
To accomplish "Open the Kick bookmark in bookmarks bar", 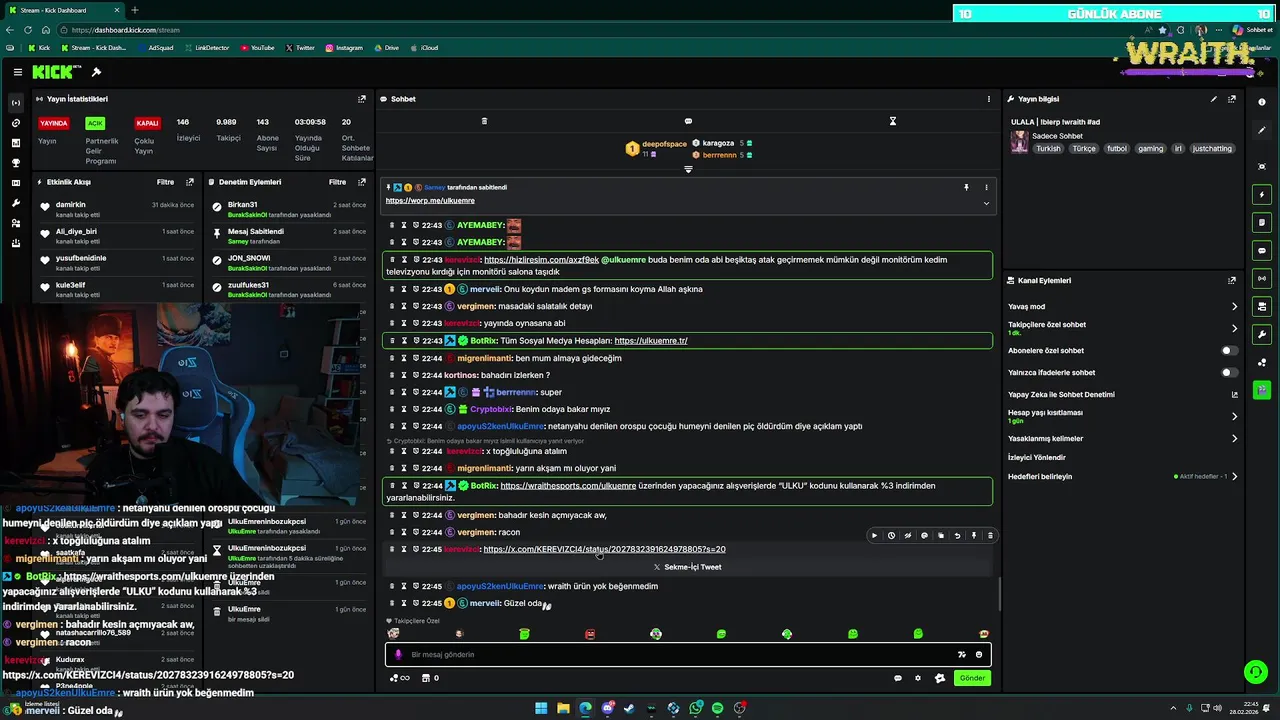I will click(x=39, y=48).
